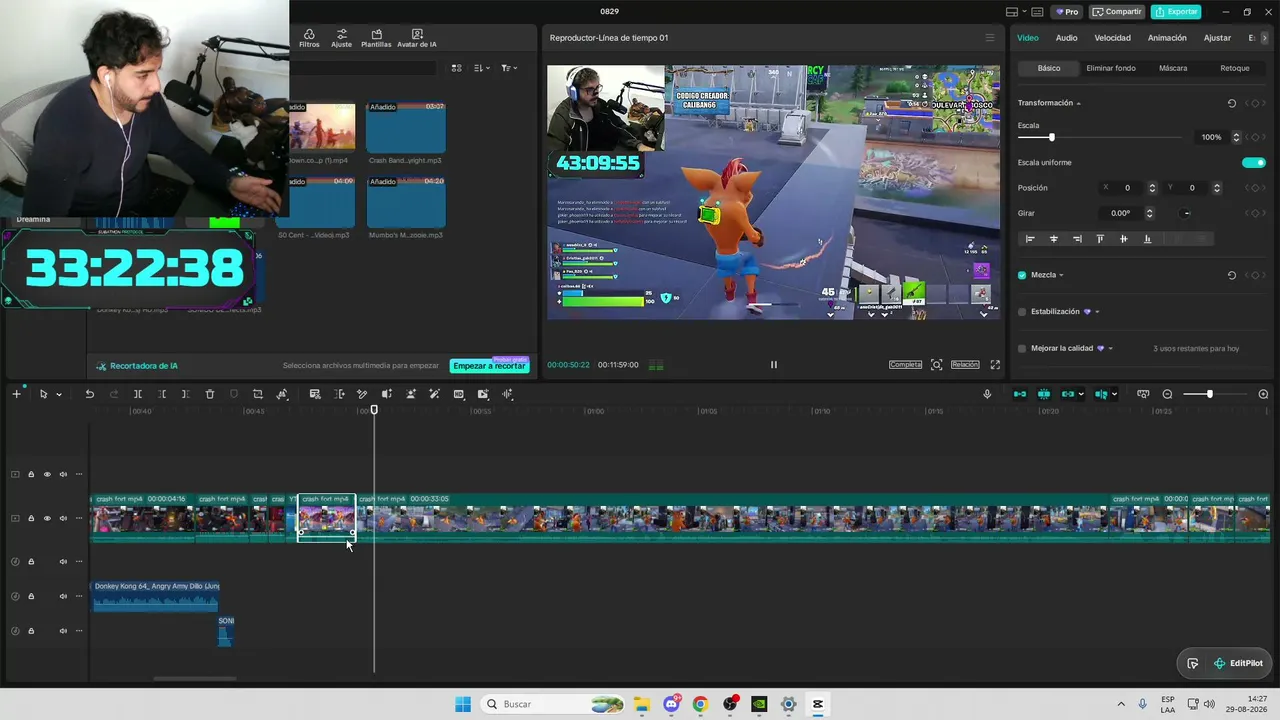Screen dimensions: 1280x720
Task: Expand the Estabilización section arrow
Action: pyautogui.click(x=1097, y=312)
